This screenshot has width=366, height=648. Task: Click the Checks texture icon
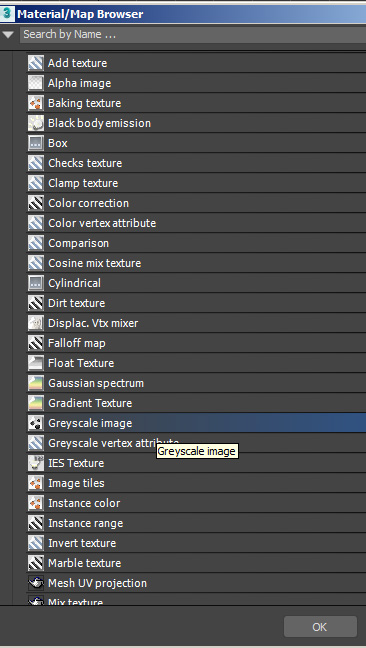coord(36,163)
